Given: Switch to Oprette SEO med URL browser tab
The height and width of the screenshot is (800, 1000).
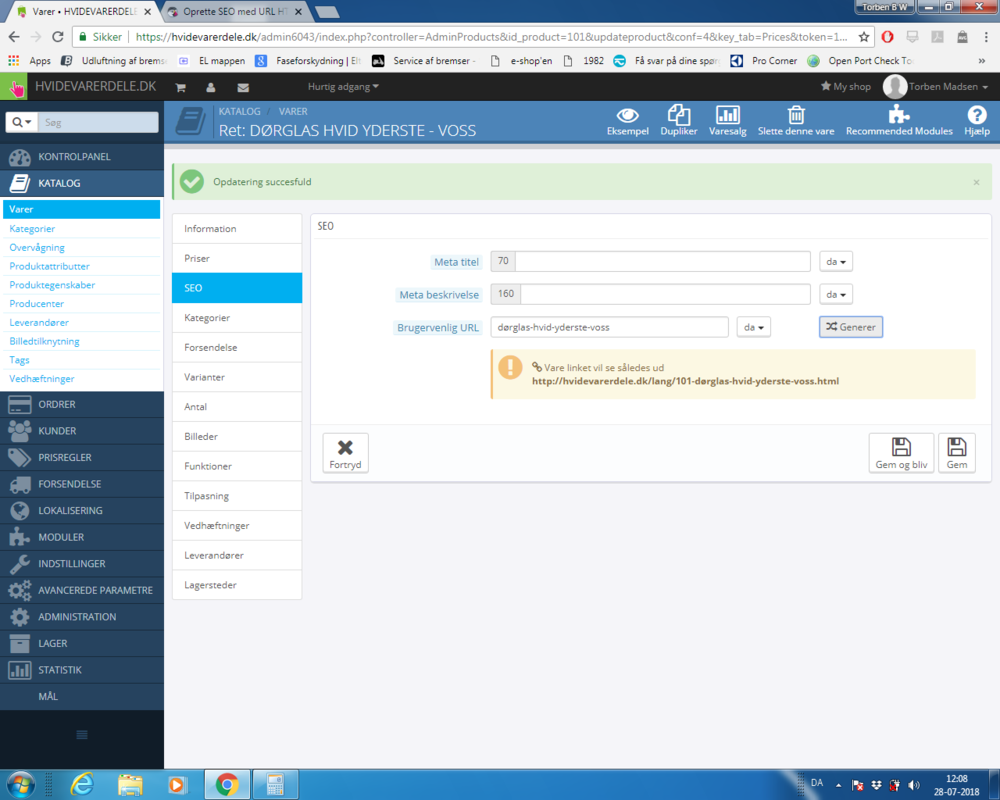Looking at the screenshot, I should point(235,11).
